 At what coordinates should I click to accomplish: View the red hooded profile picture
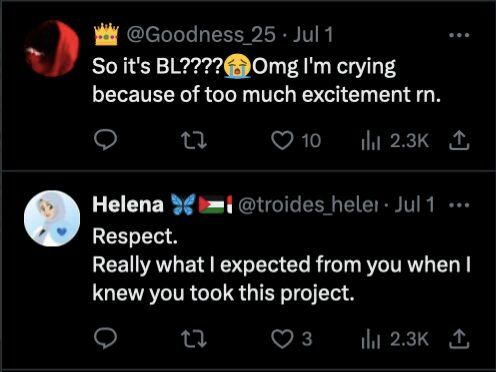click(52, 49)
